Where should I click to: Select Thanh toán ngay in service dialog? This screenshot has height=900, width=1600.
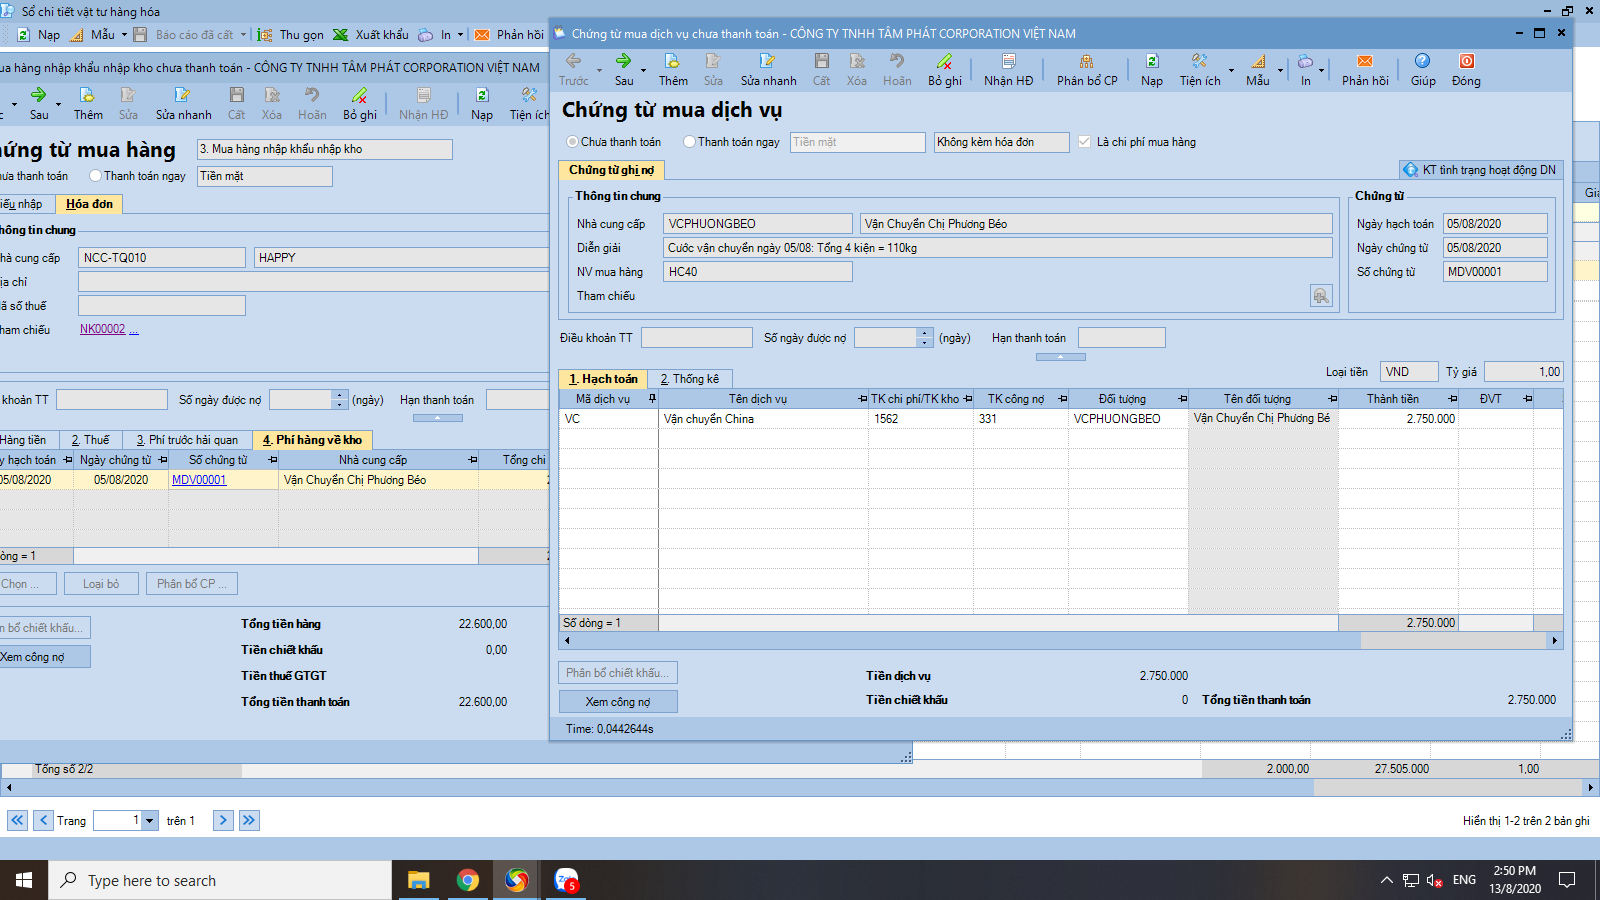click(690, 142)
